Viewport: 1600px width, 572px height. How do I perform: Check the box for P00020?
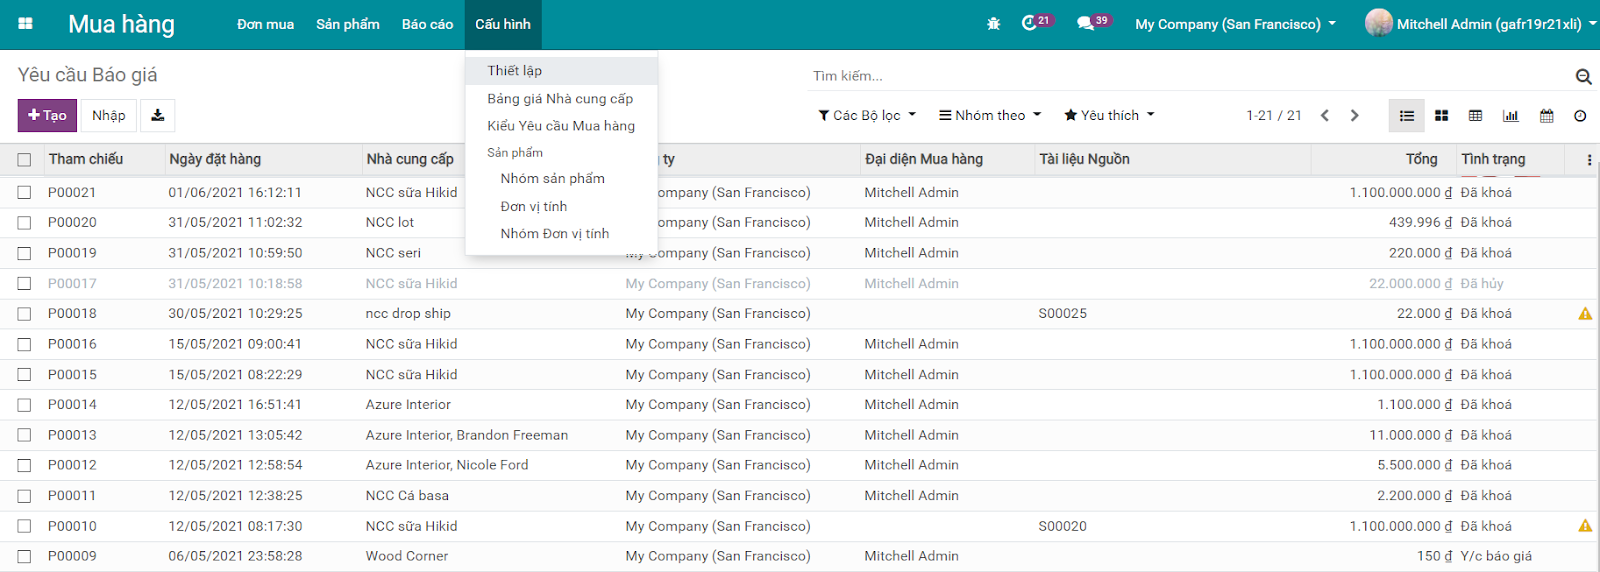24,223
